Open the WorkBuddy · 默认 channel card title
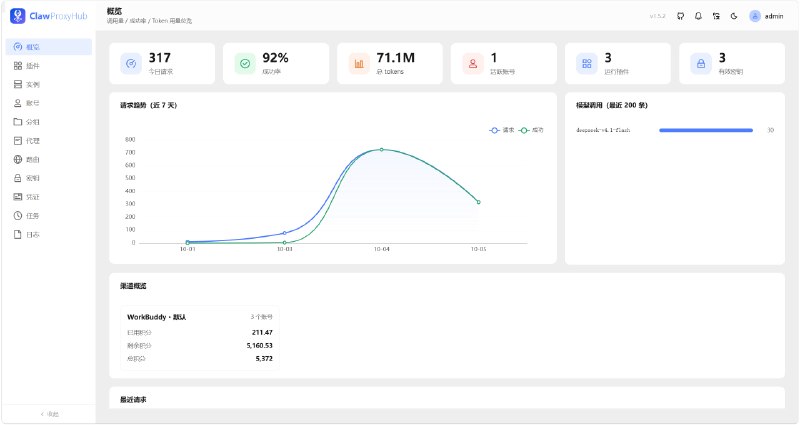Viewport: 800px width, 425px height. (157, 317)
